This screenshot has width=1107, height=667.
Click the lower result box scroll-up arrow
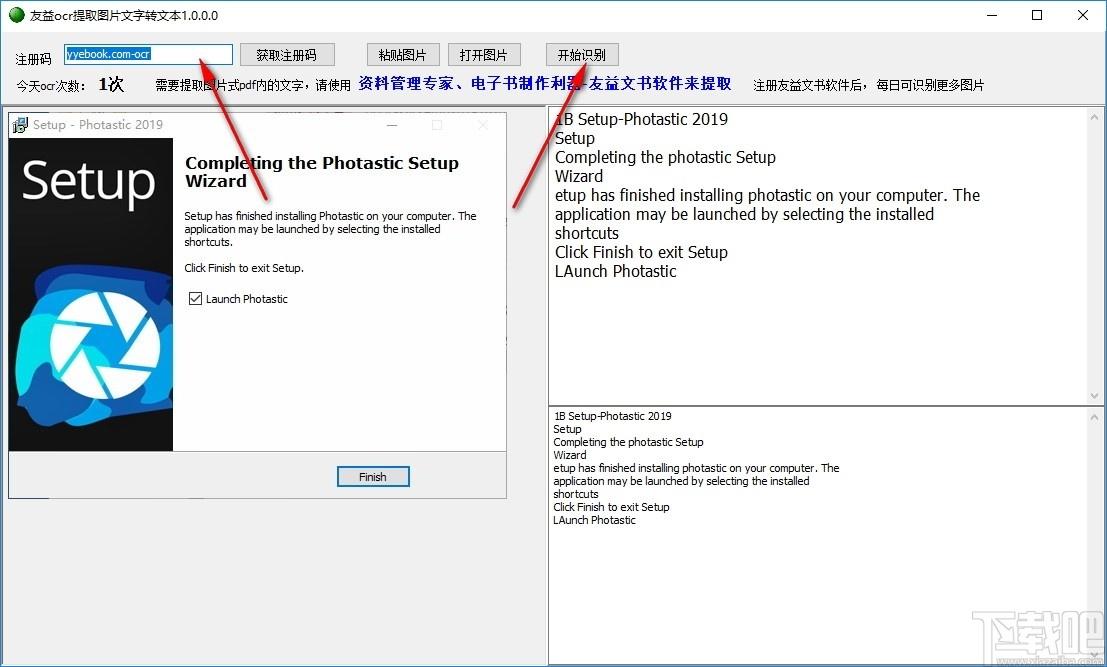[x=1095, y=417]
